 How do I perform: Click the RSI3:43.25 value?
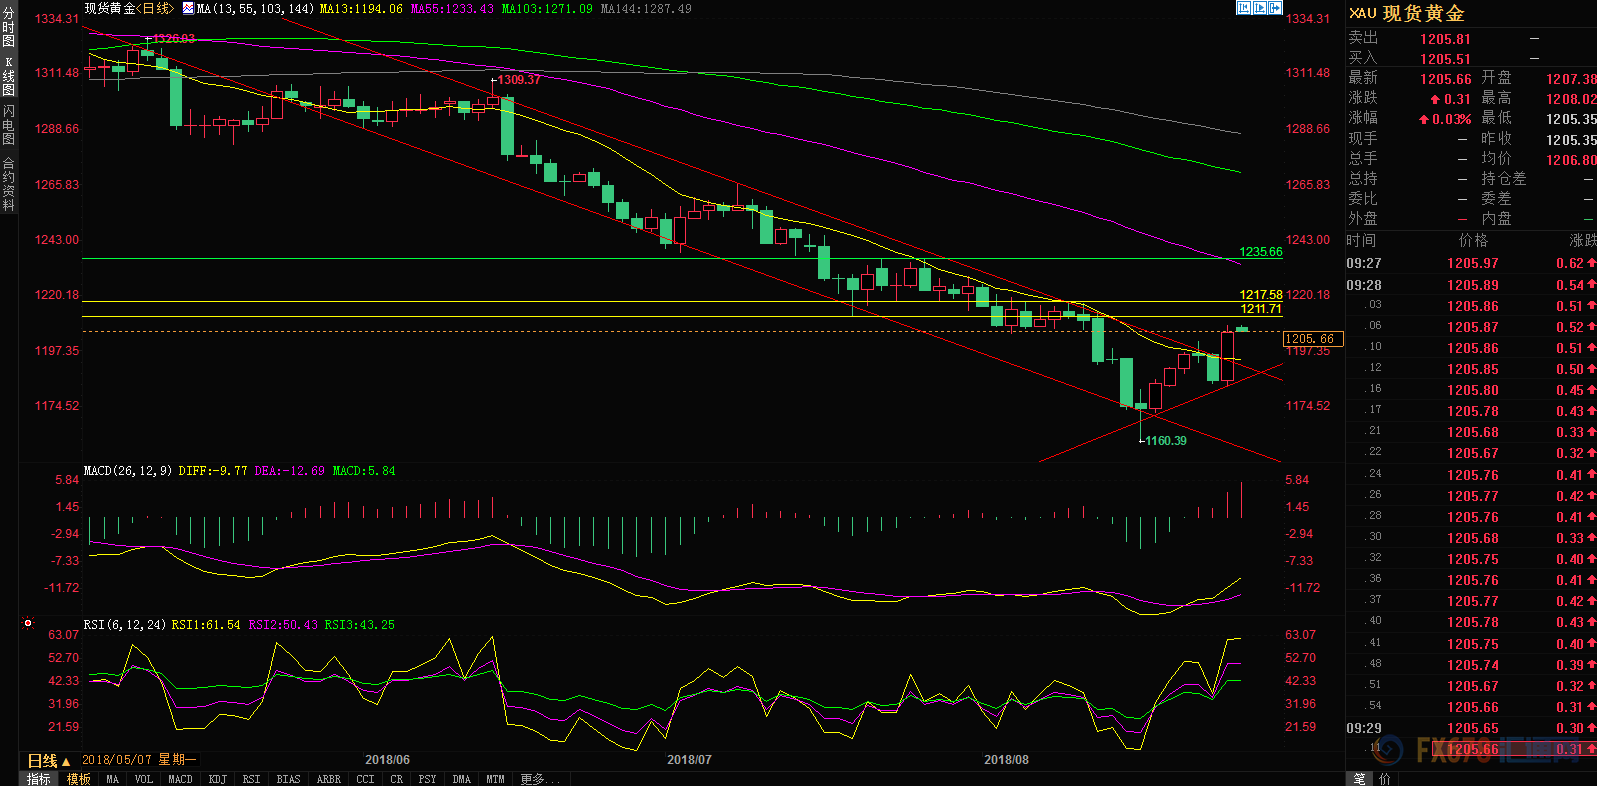point(360,624)
